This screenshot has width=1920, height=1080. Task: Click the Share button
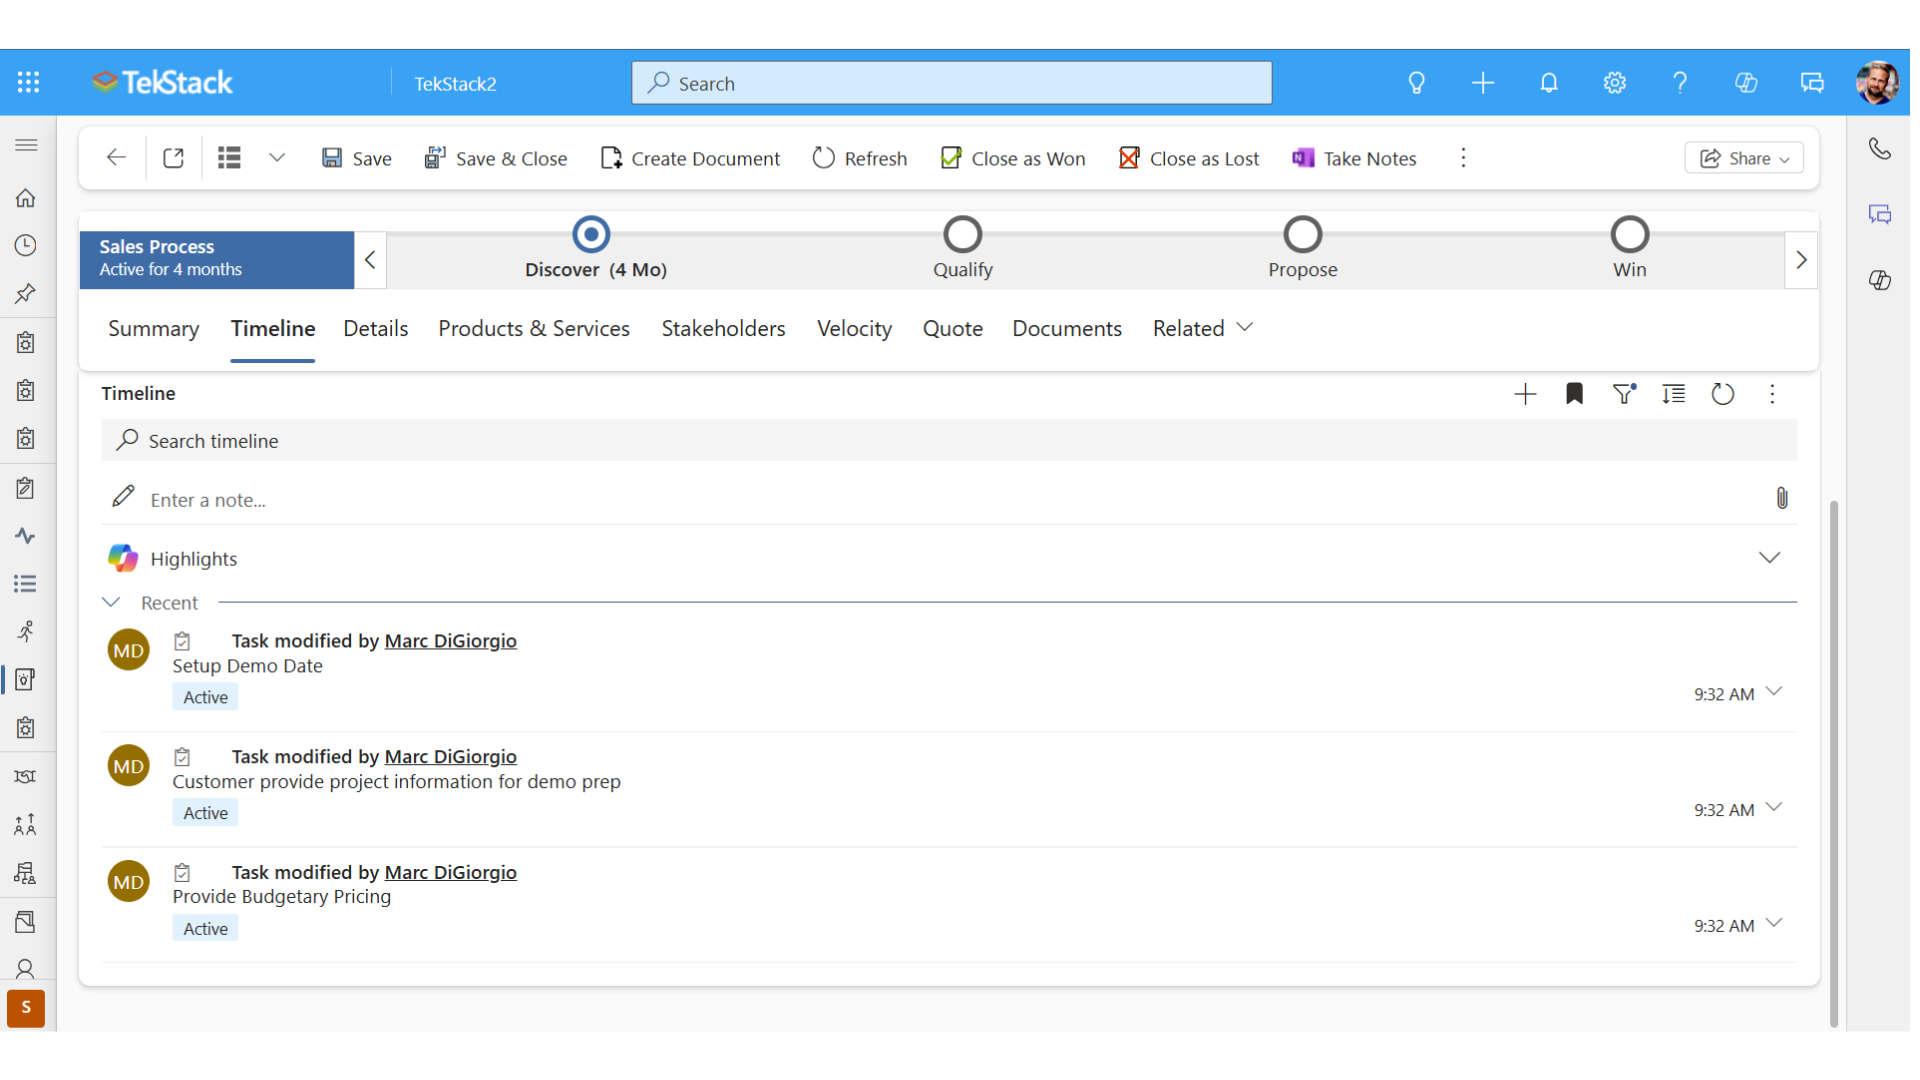(x=1744, y=158)
